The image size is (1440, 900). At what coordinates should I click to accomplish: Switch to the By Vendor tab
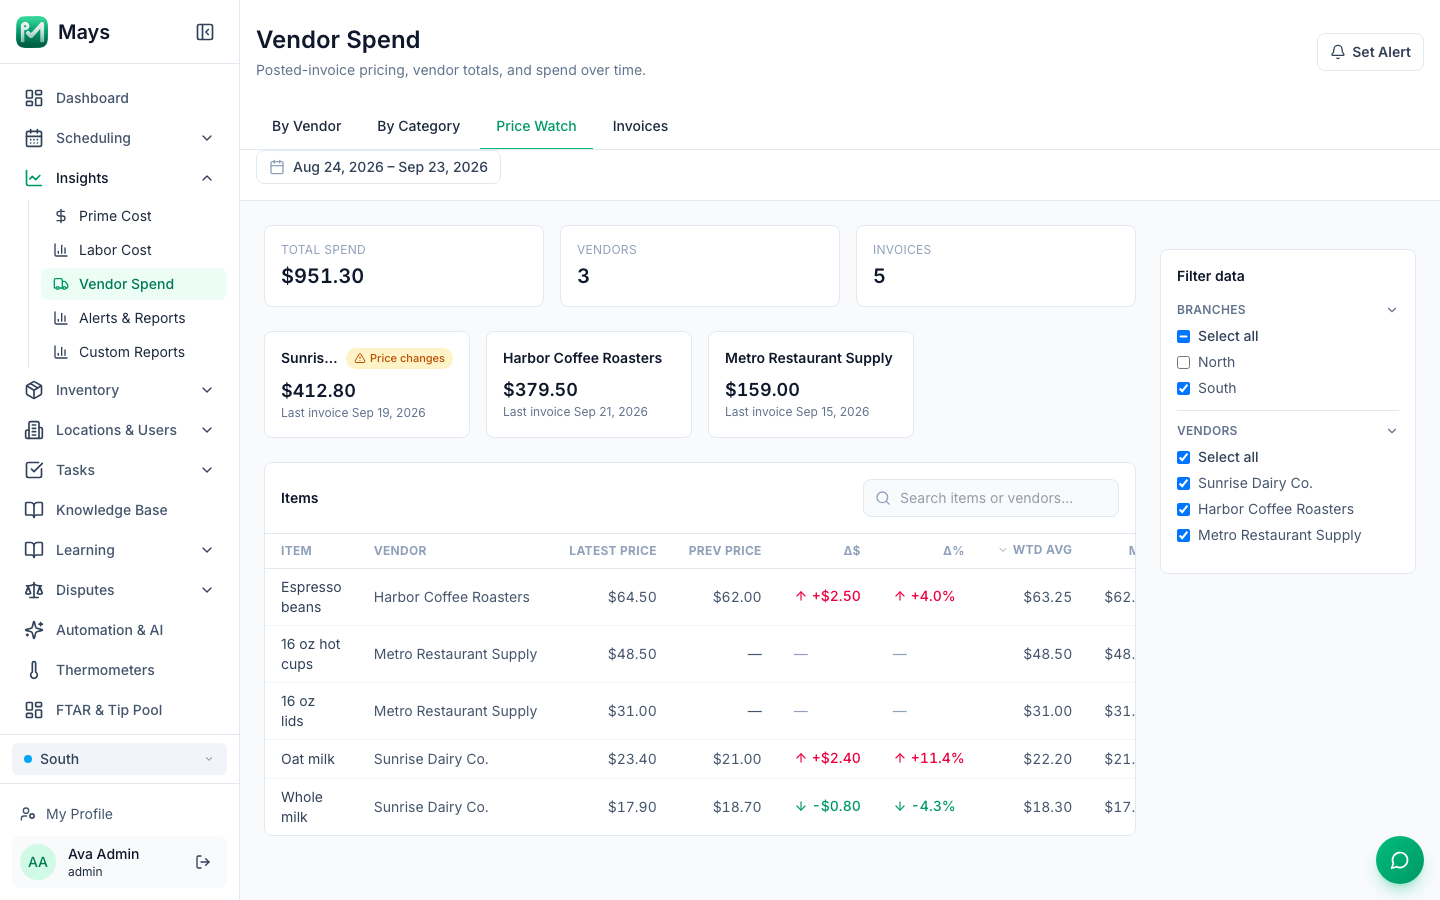(307, 126)
